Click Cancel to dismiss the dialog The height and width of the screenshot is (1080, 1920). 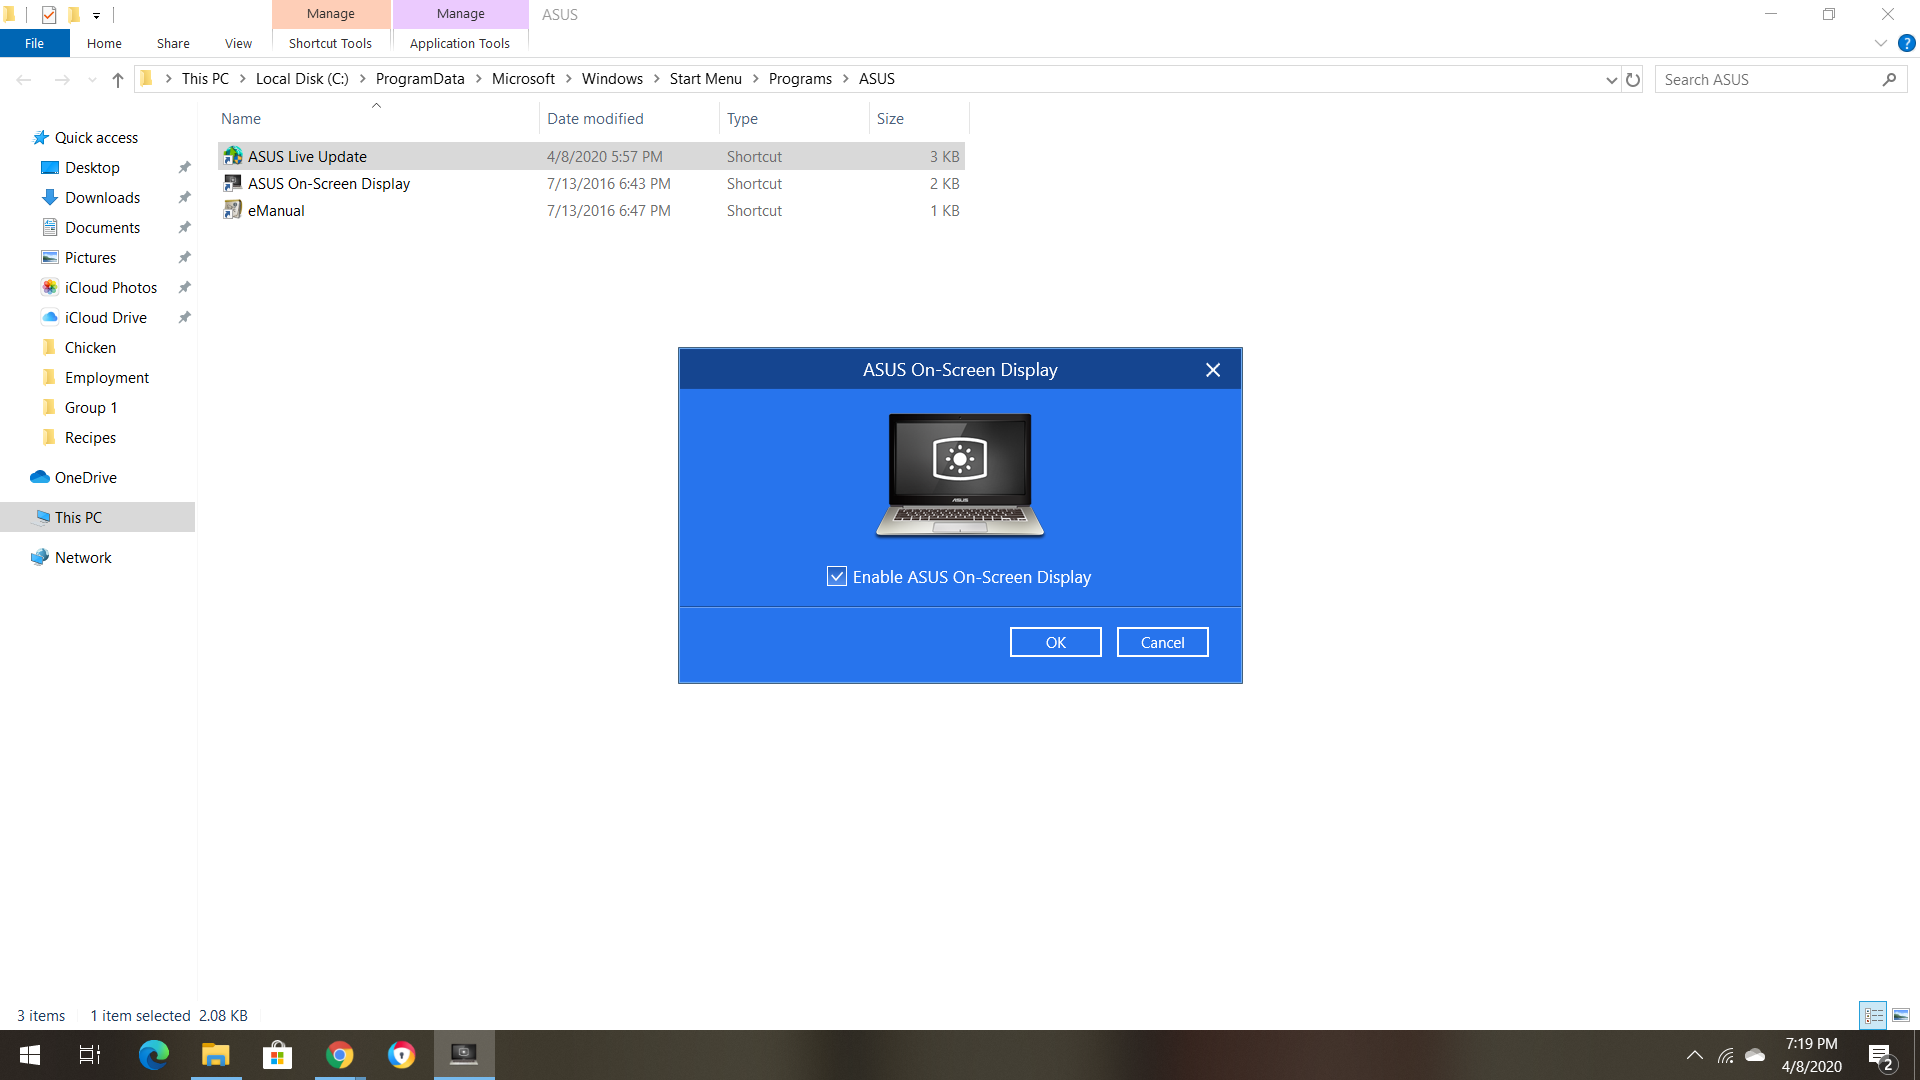pyautogui.click(x=1162, y=641)
